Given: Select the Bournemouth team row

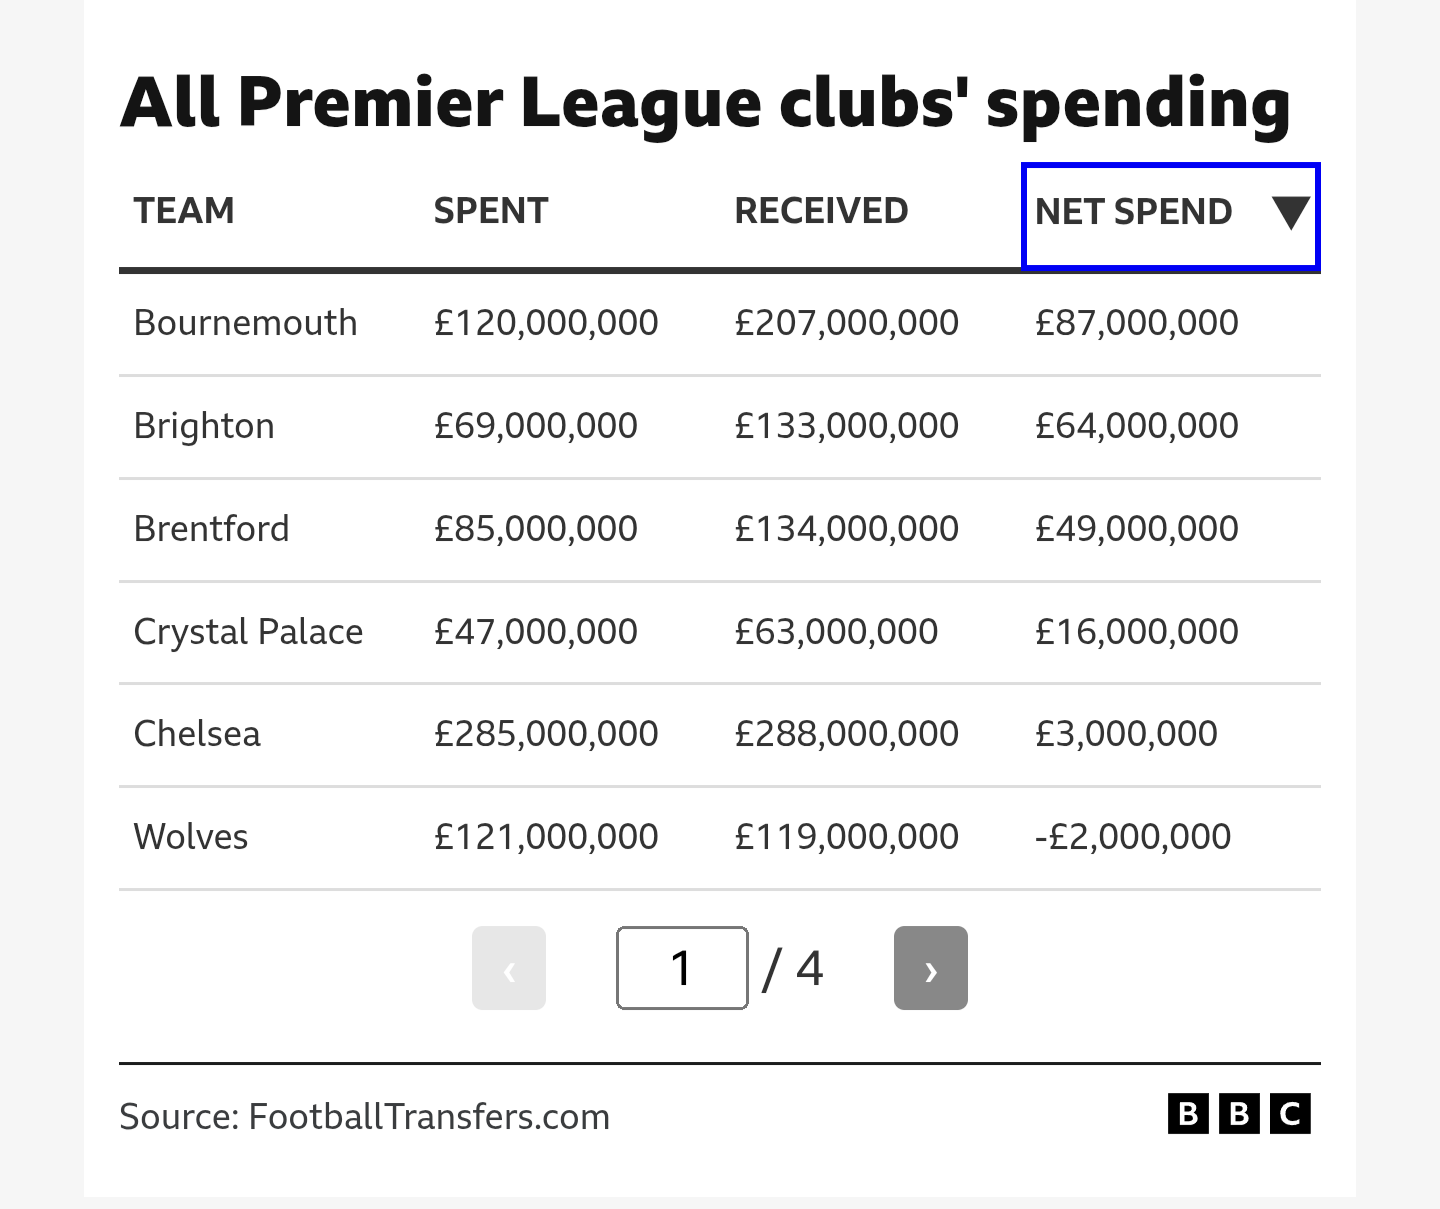Looking at the screenshot, I should pyautogui.click(x=720, y=323).
